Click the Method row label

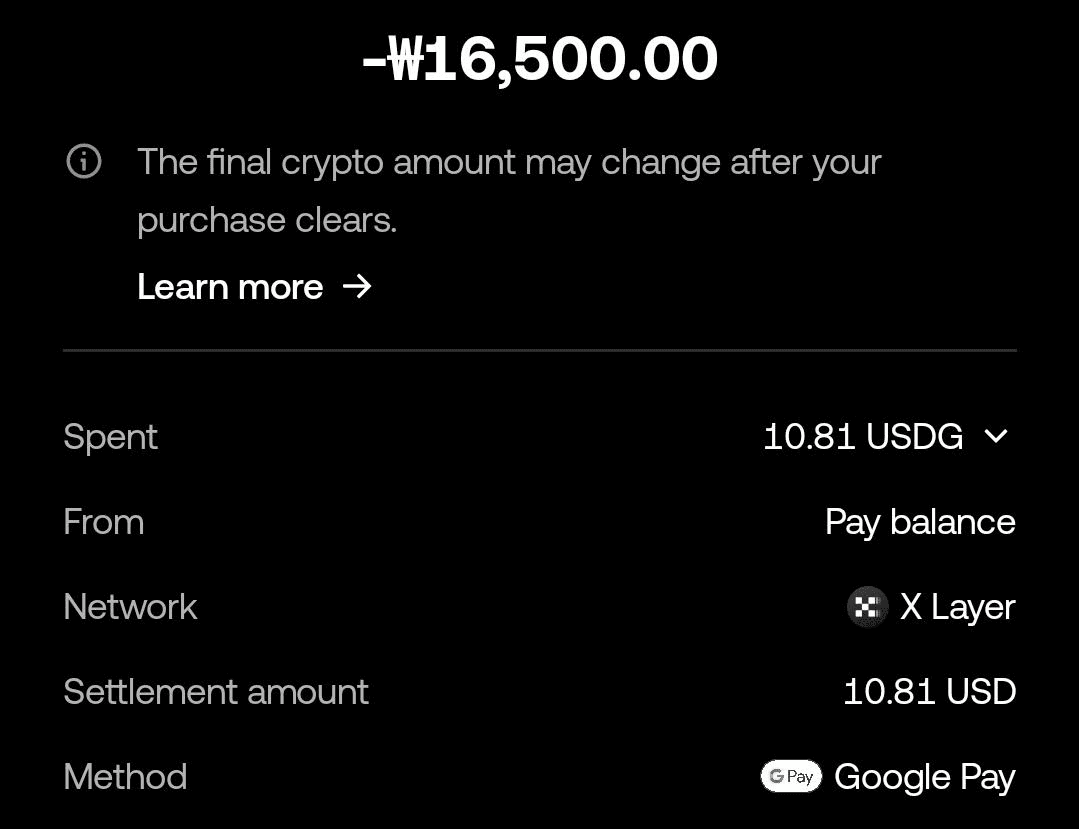coord(125,777)
